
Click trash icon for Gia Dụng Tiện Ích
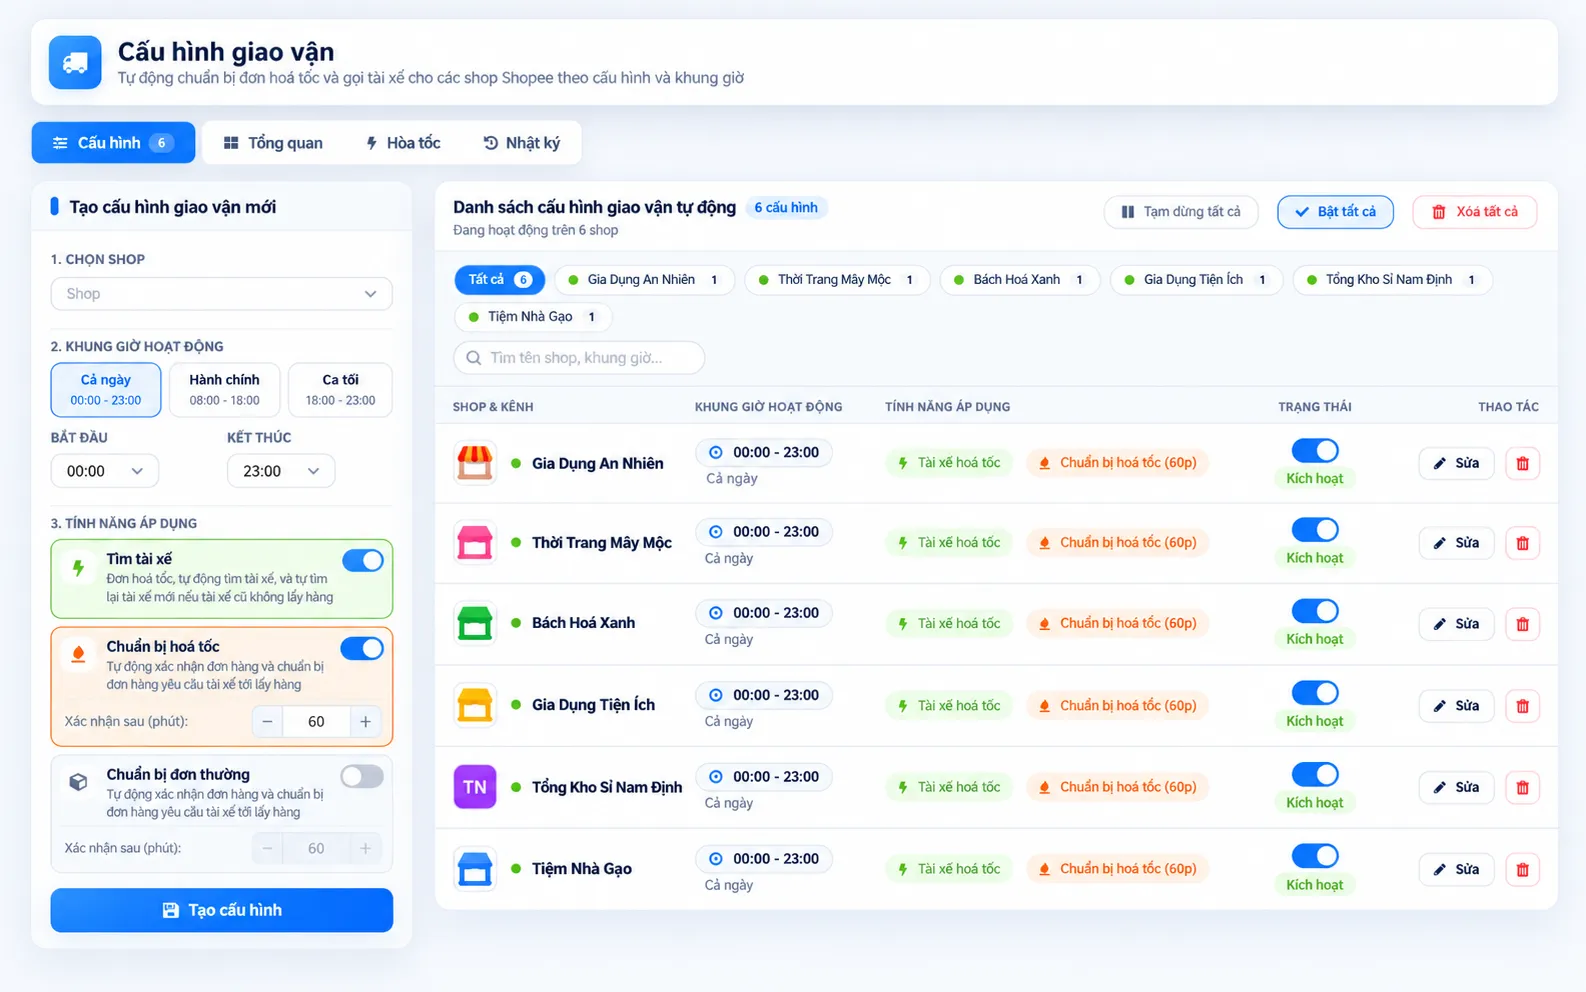click(1522, 706)
